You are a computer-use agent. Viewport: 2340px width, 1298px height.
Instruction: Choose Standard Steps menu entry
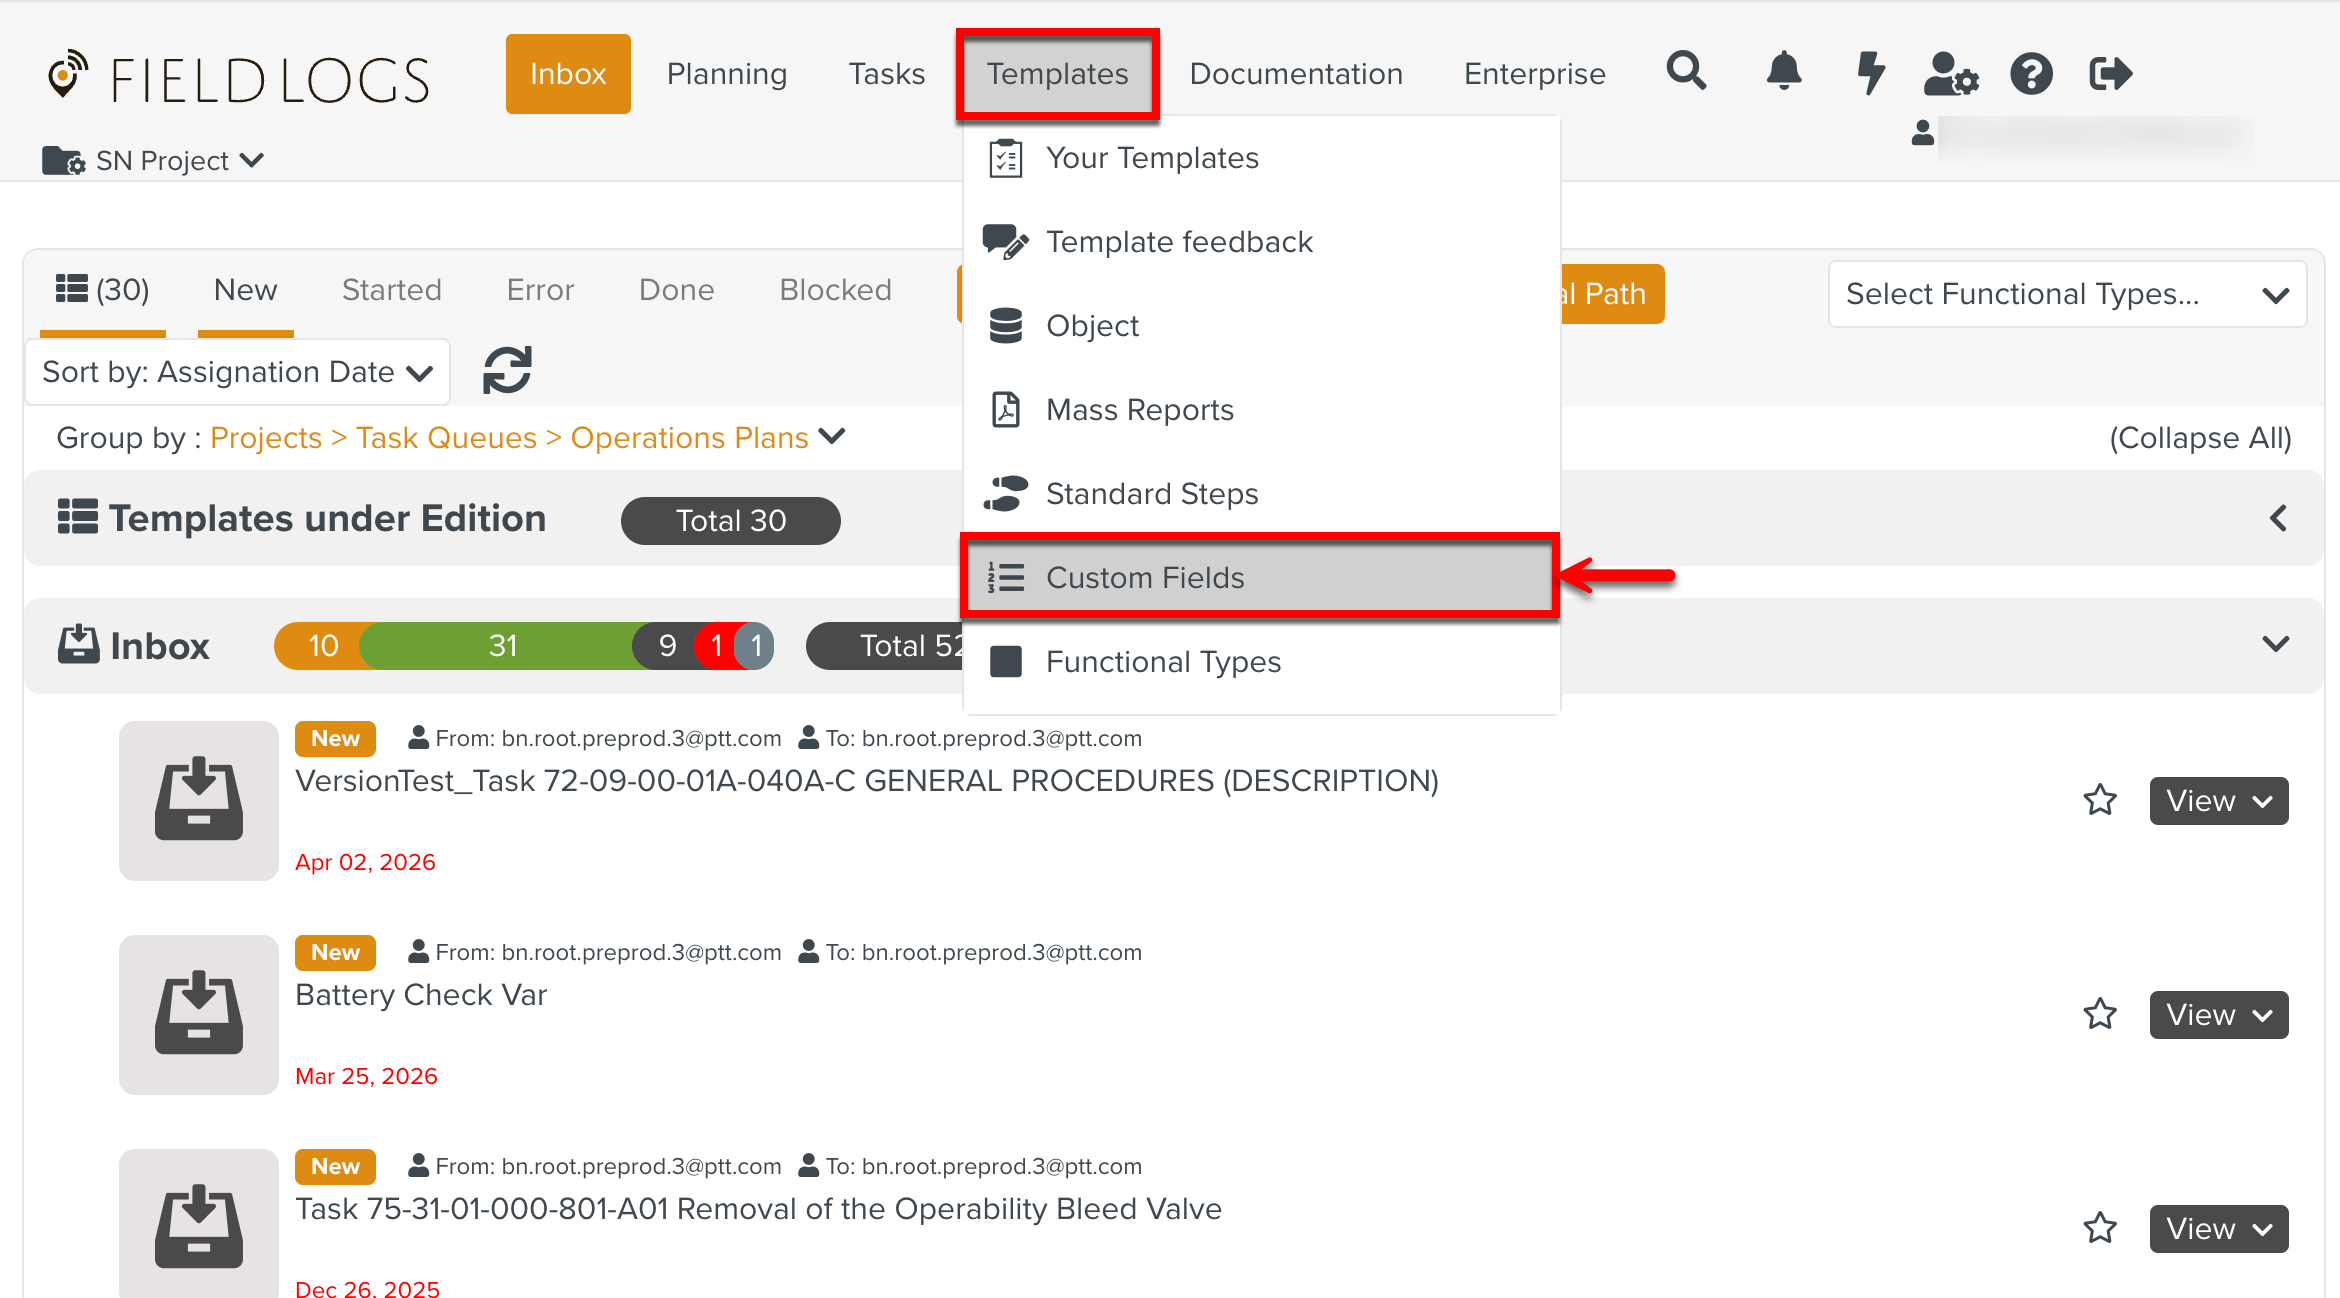click(1260, 493)
